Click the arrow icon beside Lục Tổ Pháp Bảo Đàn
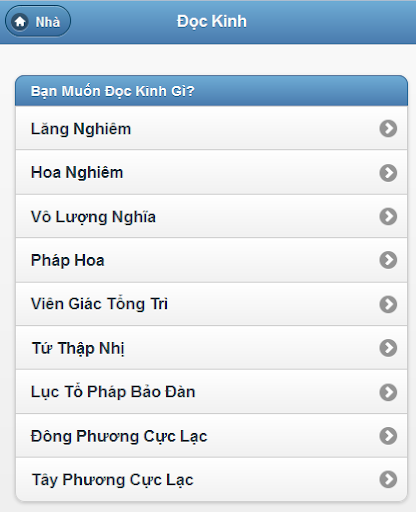 tap(388, 392)
